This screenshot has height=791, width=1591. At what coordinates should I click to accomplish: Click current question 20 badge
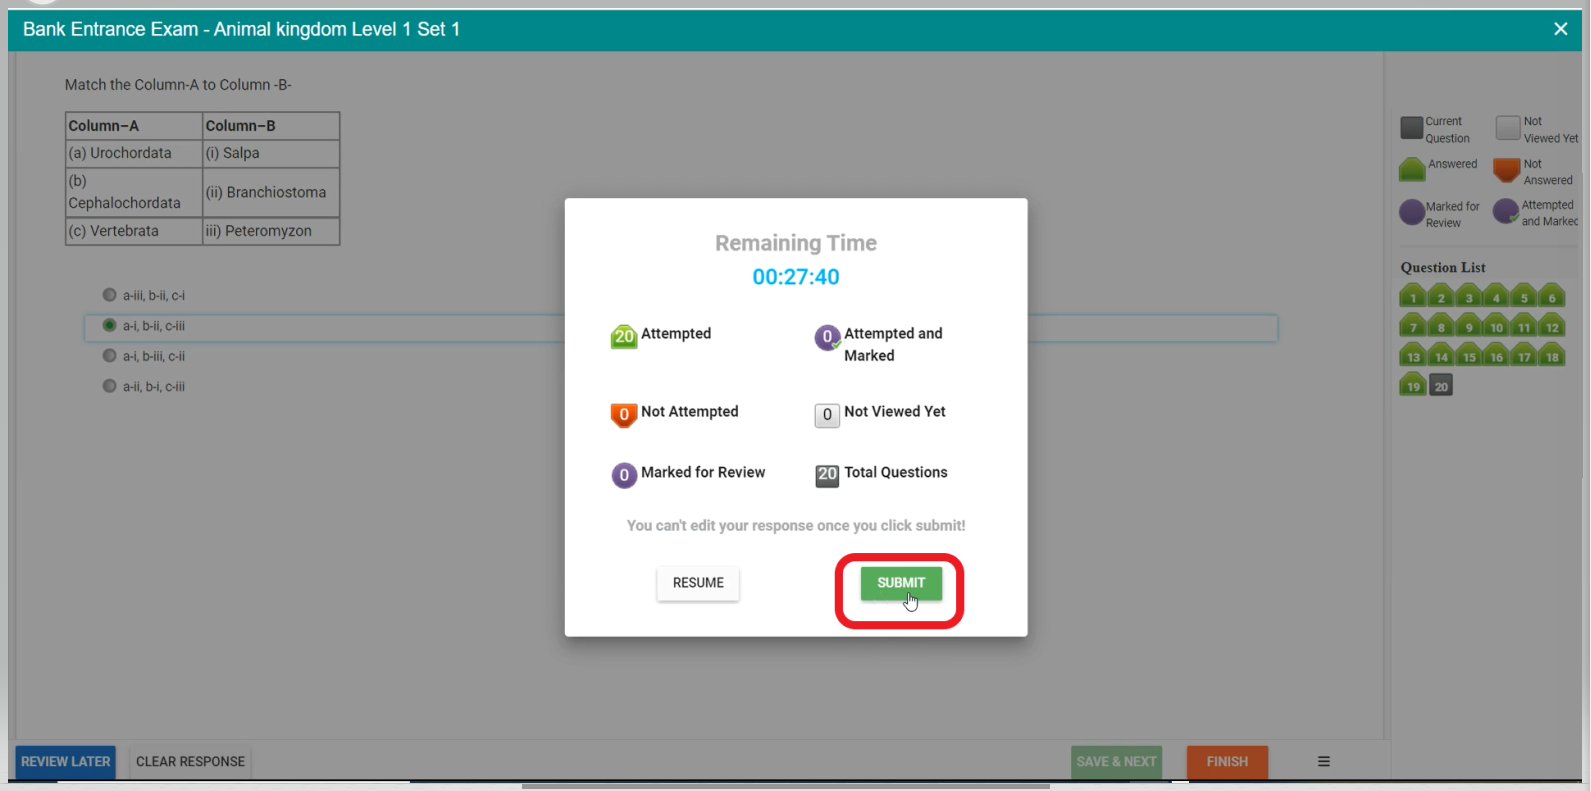coord(1441,386)
